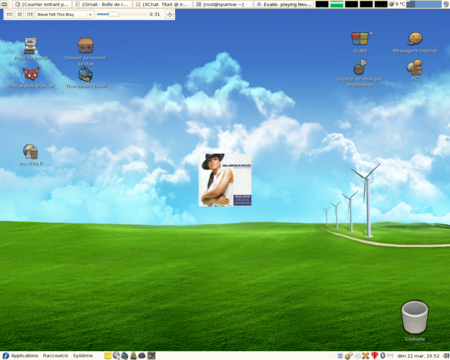450x360 pixels.
Task: Open the Never Felt This Way track dropdown
Action: [65, 14]
